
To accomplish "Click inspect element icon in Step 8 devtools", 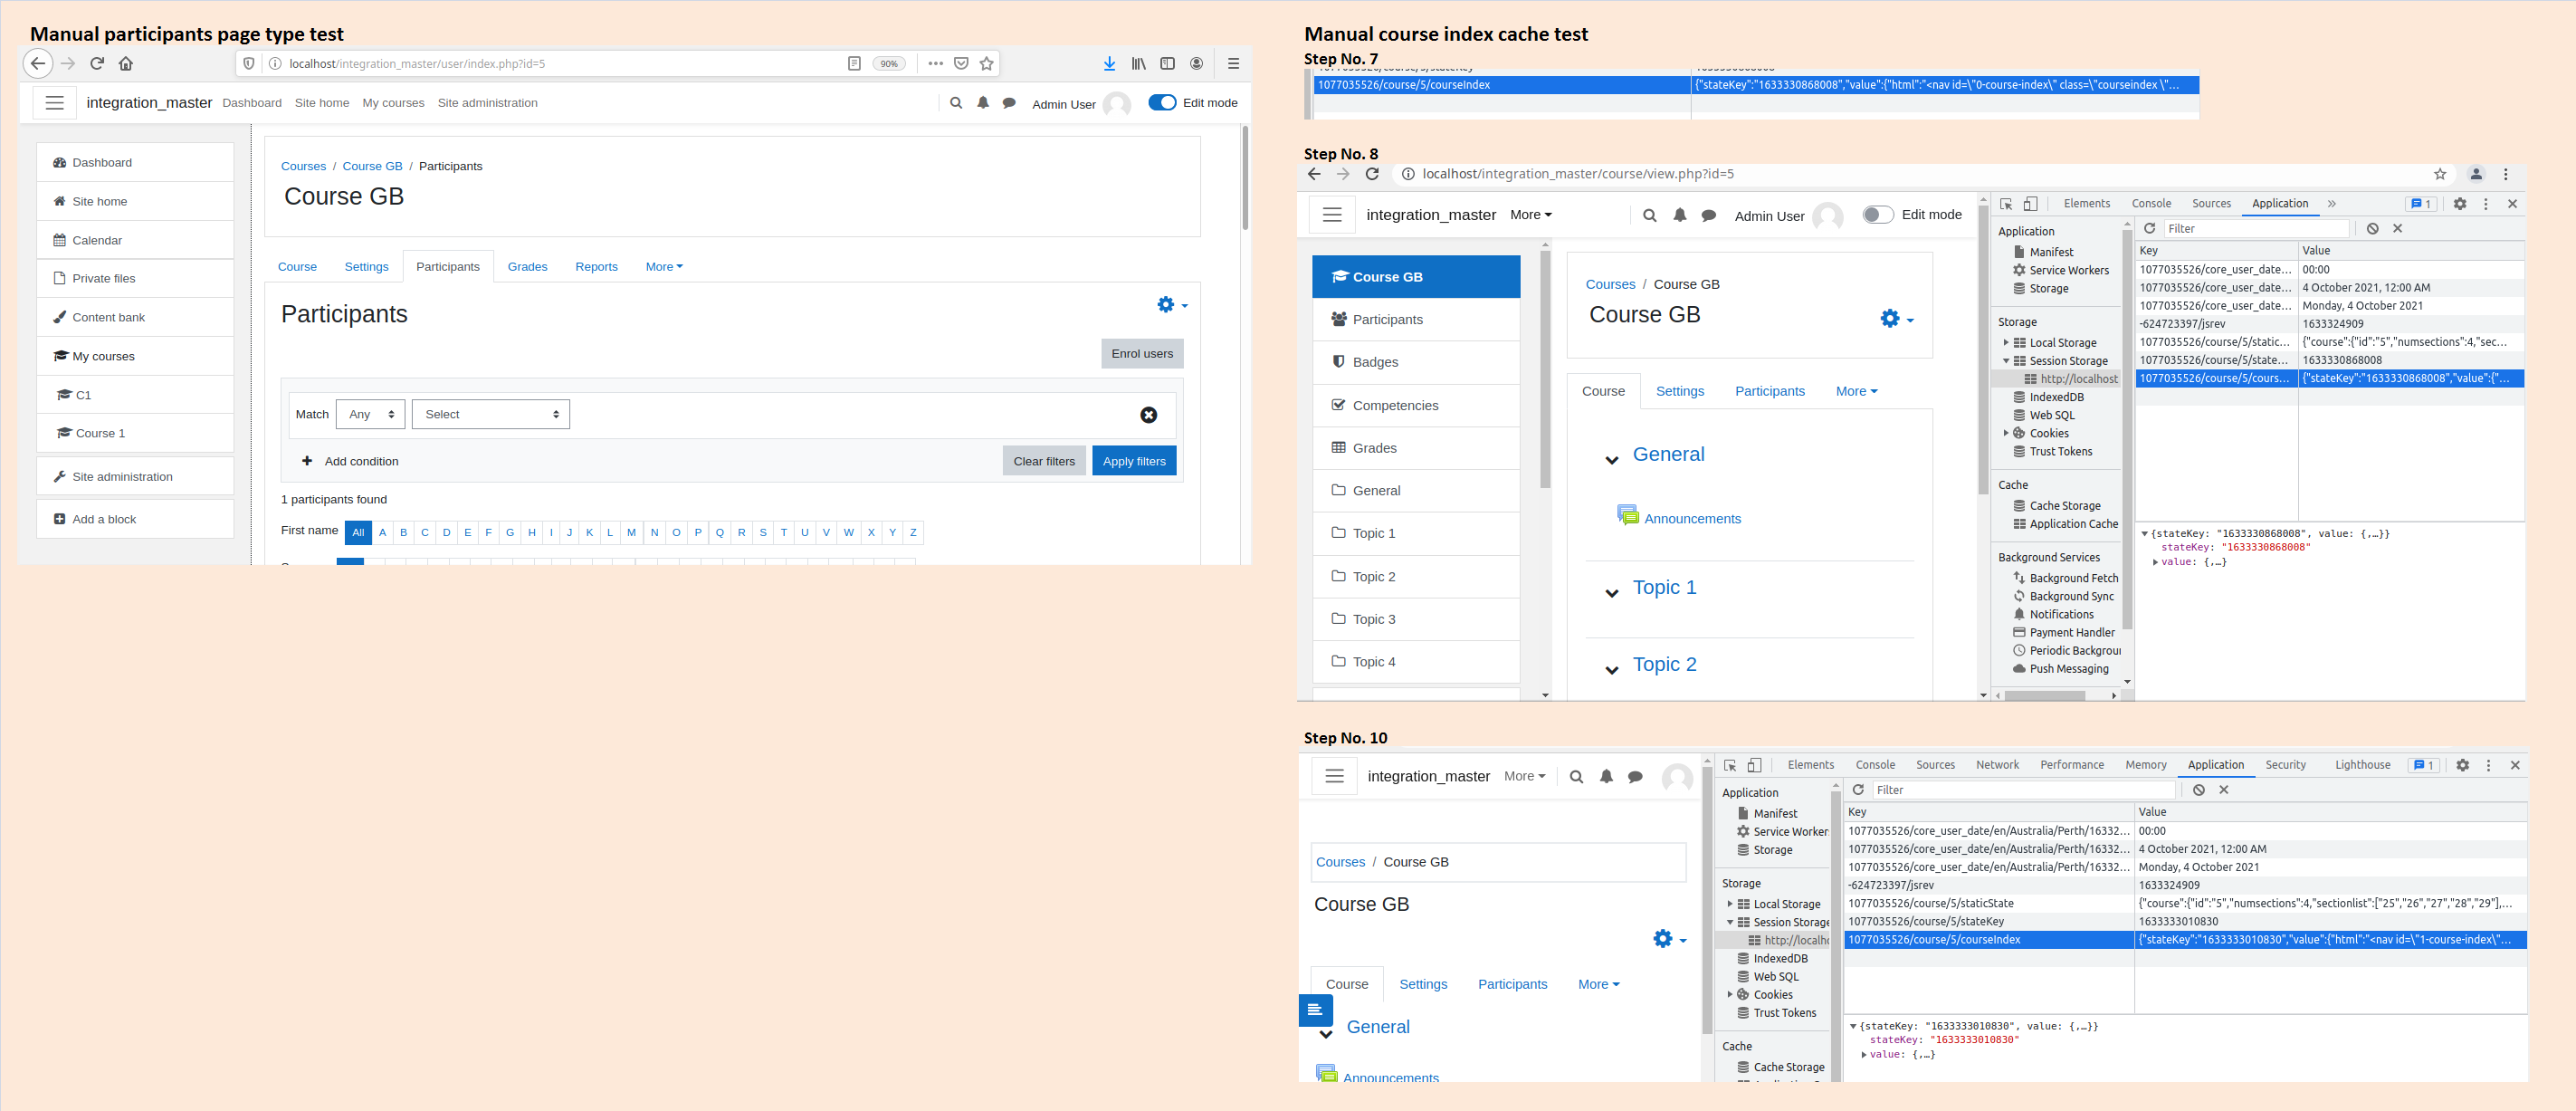I will point(2006,204).
